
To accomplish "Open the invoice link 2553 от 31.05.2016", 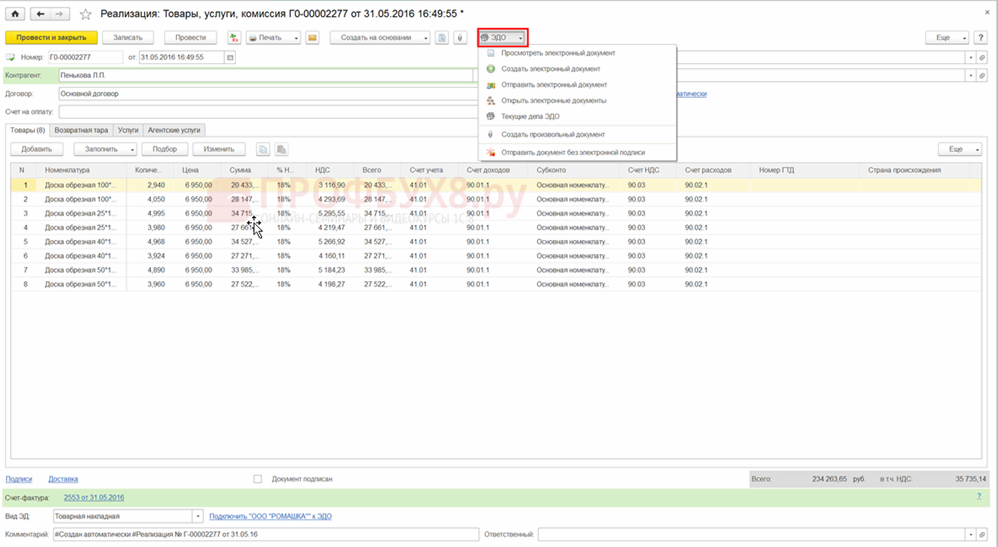I will click(94, 498).
